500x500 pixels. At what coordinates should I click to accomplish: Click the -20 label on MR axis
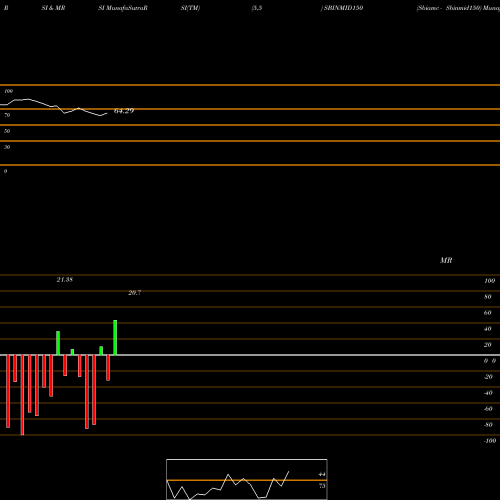[x=488, y=377]
